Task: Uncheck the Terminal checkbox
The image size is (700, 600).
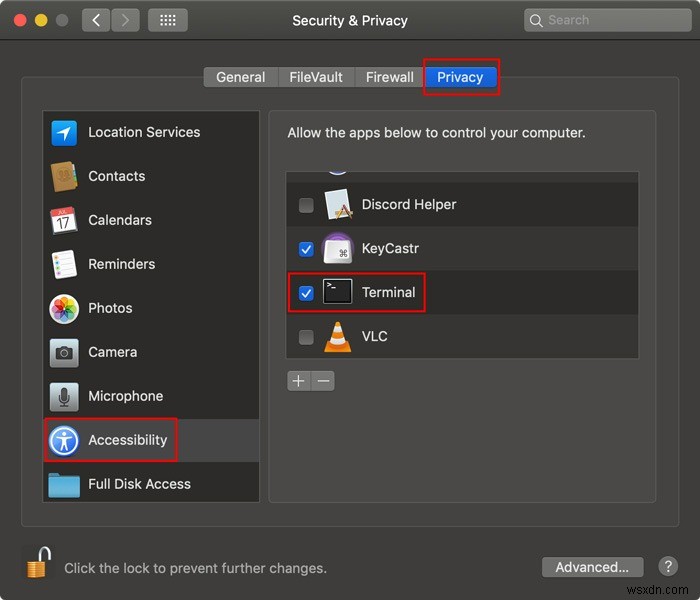Action: [306, 293]
